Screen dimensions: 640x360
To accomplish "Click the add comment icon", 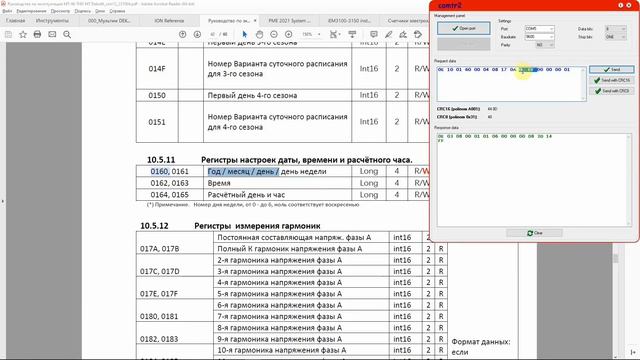I will tap(373, 34).
